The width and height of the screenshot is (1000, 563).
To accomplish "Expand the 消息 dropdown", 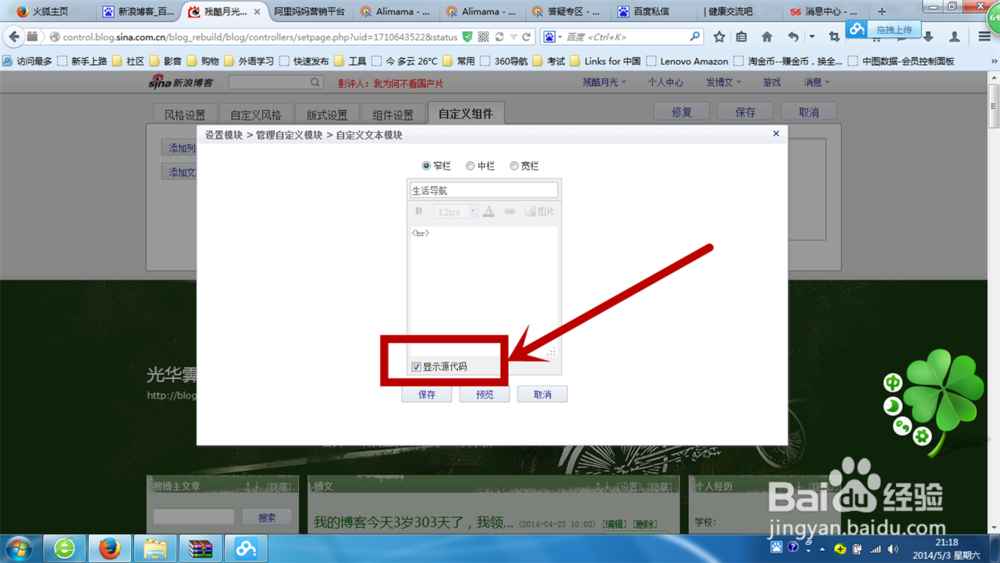I will click(816, 82).
